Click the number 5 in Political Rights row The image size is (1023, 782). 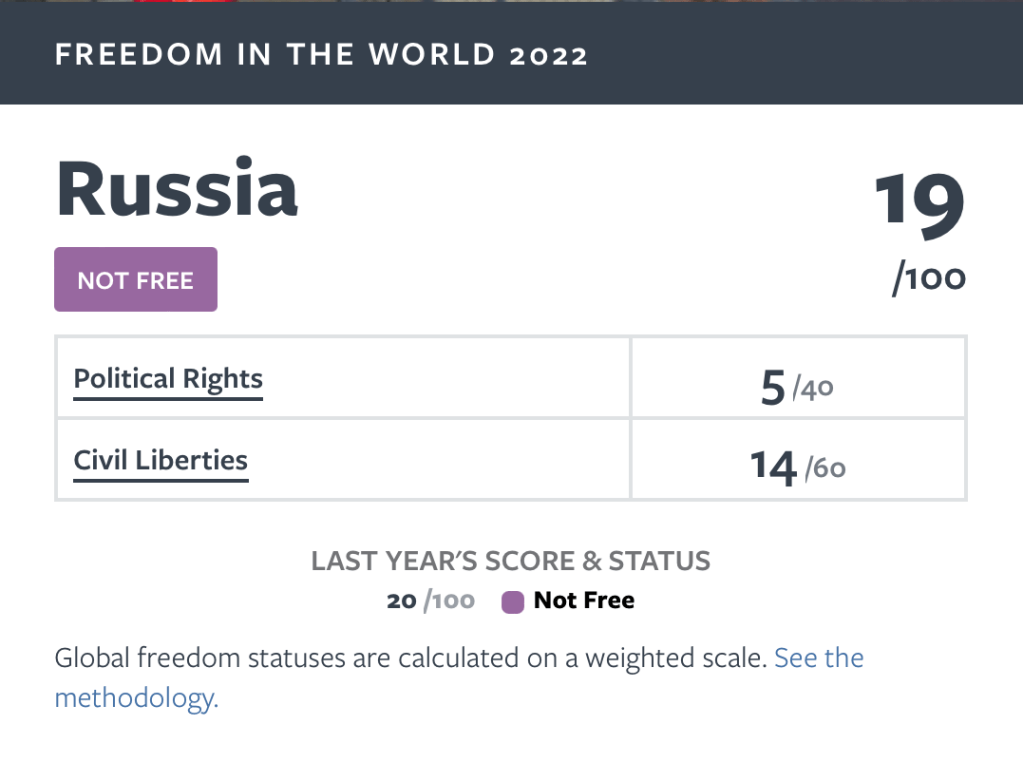[x=772, y=387]
